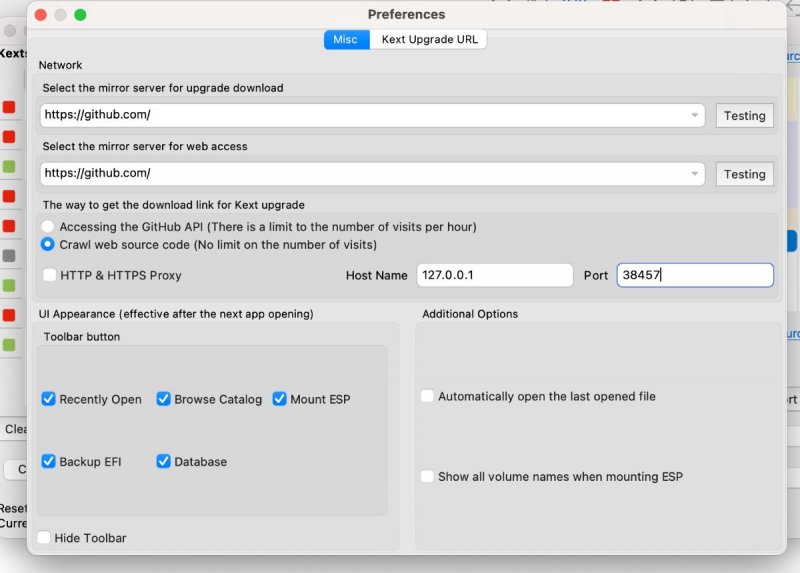Check Show all volume names when mounting ESP
Image resolution: width=800 pixels, height=573 pixels.
428,477
